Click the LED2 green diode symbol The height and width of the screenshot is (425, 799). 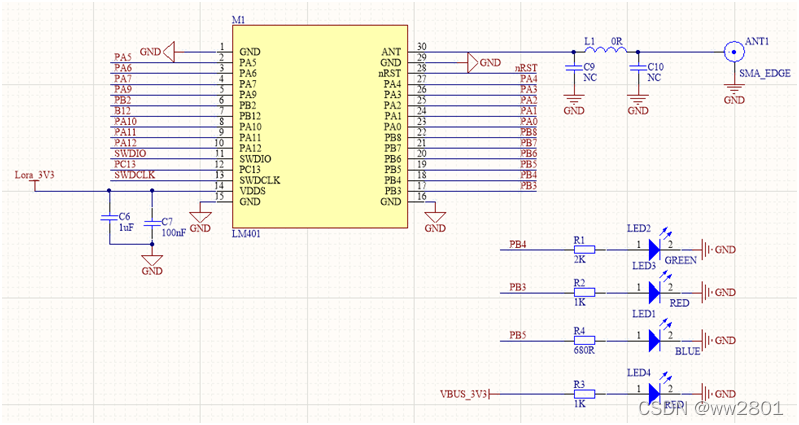655,250
